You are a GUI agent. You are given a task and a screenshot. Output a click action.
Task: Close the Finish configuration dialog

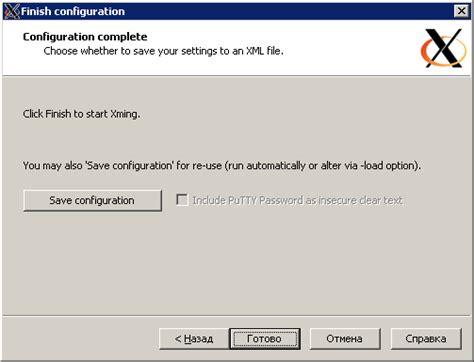coord(461,11)
